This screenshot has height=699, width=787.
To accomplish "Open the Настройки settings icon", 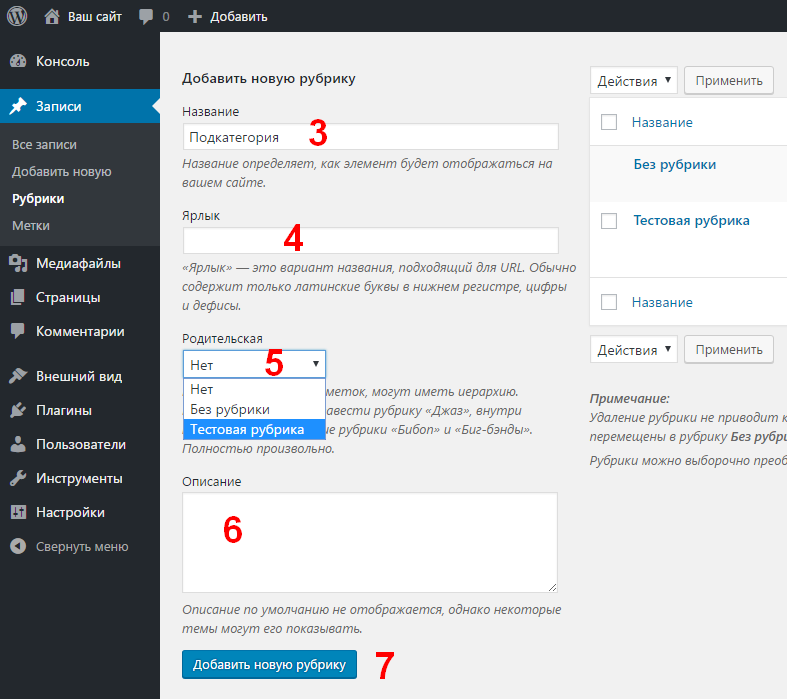I will (x=18, y=512).
